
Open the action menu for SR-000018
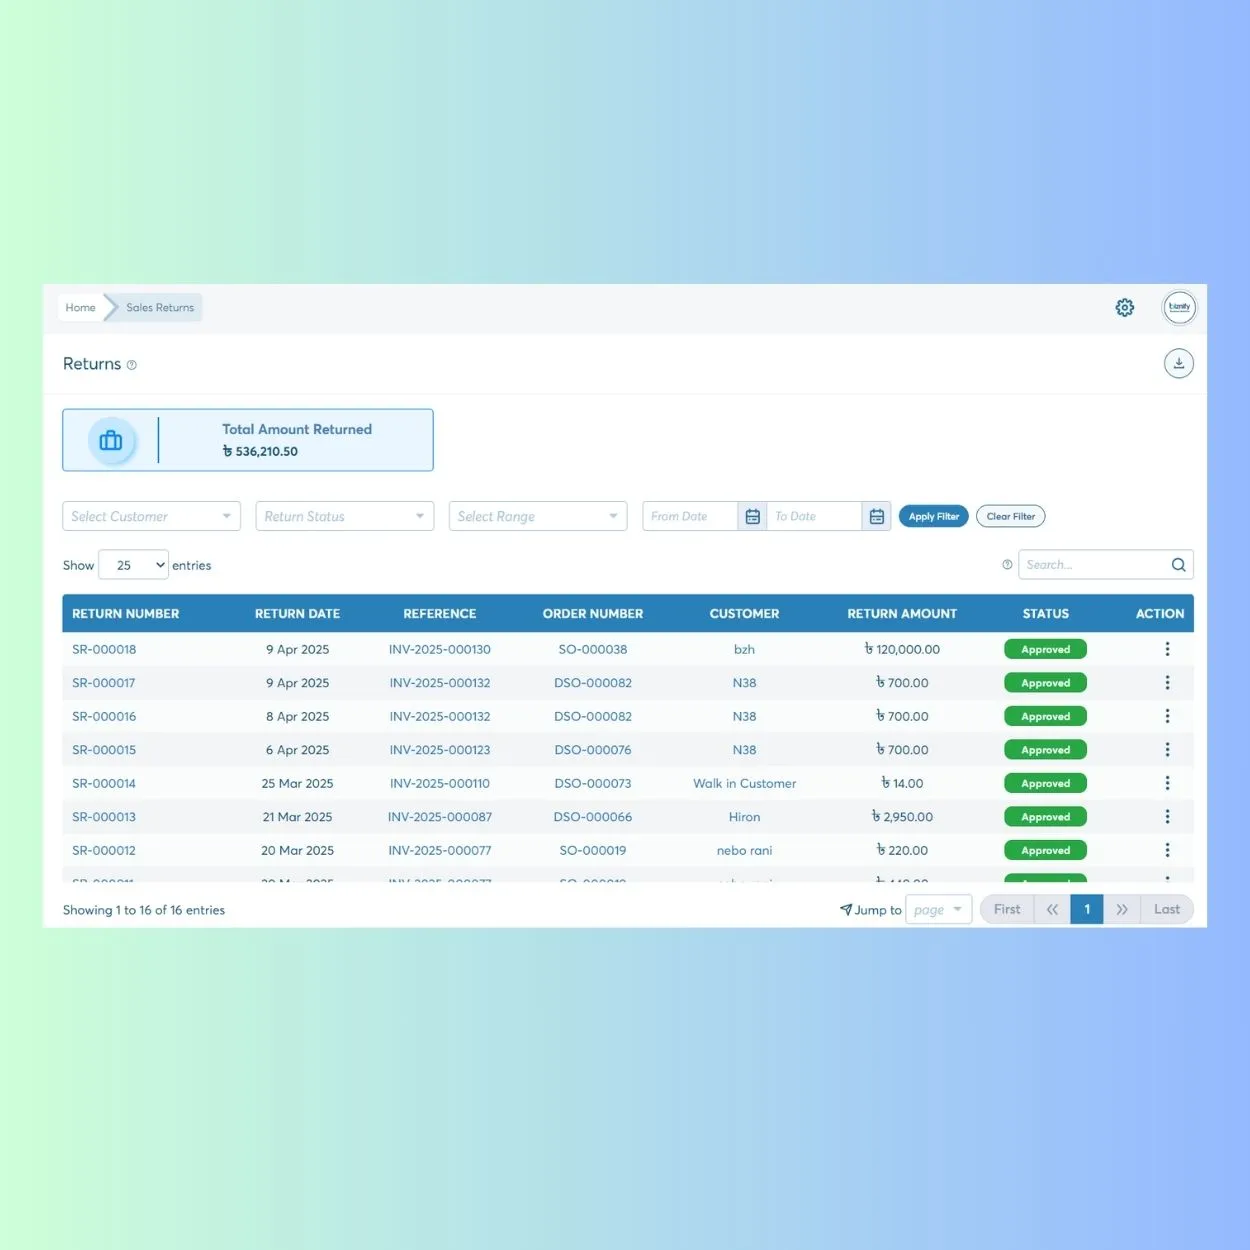tap(1167, 648)
